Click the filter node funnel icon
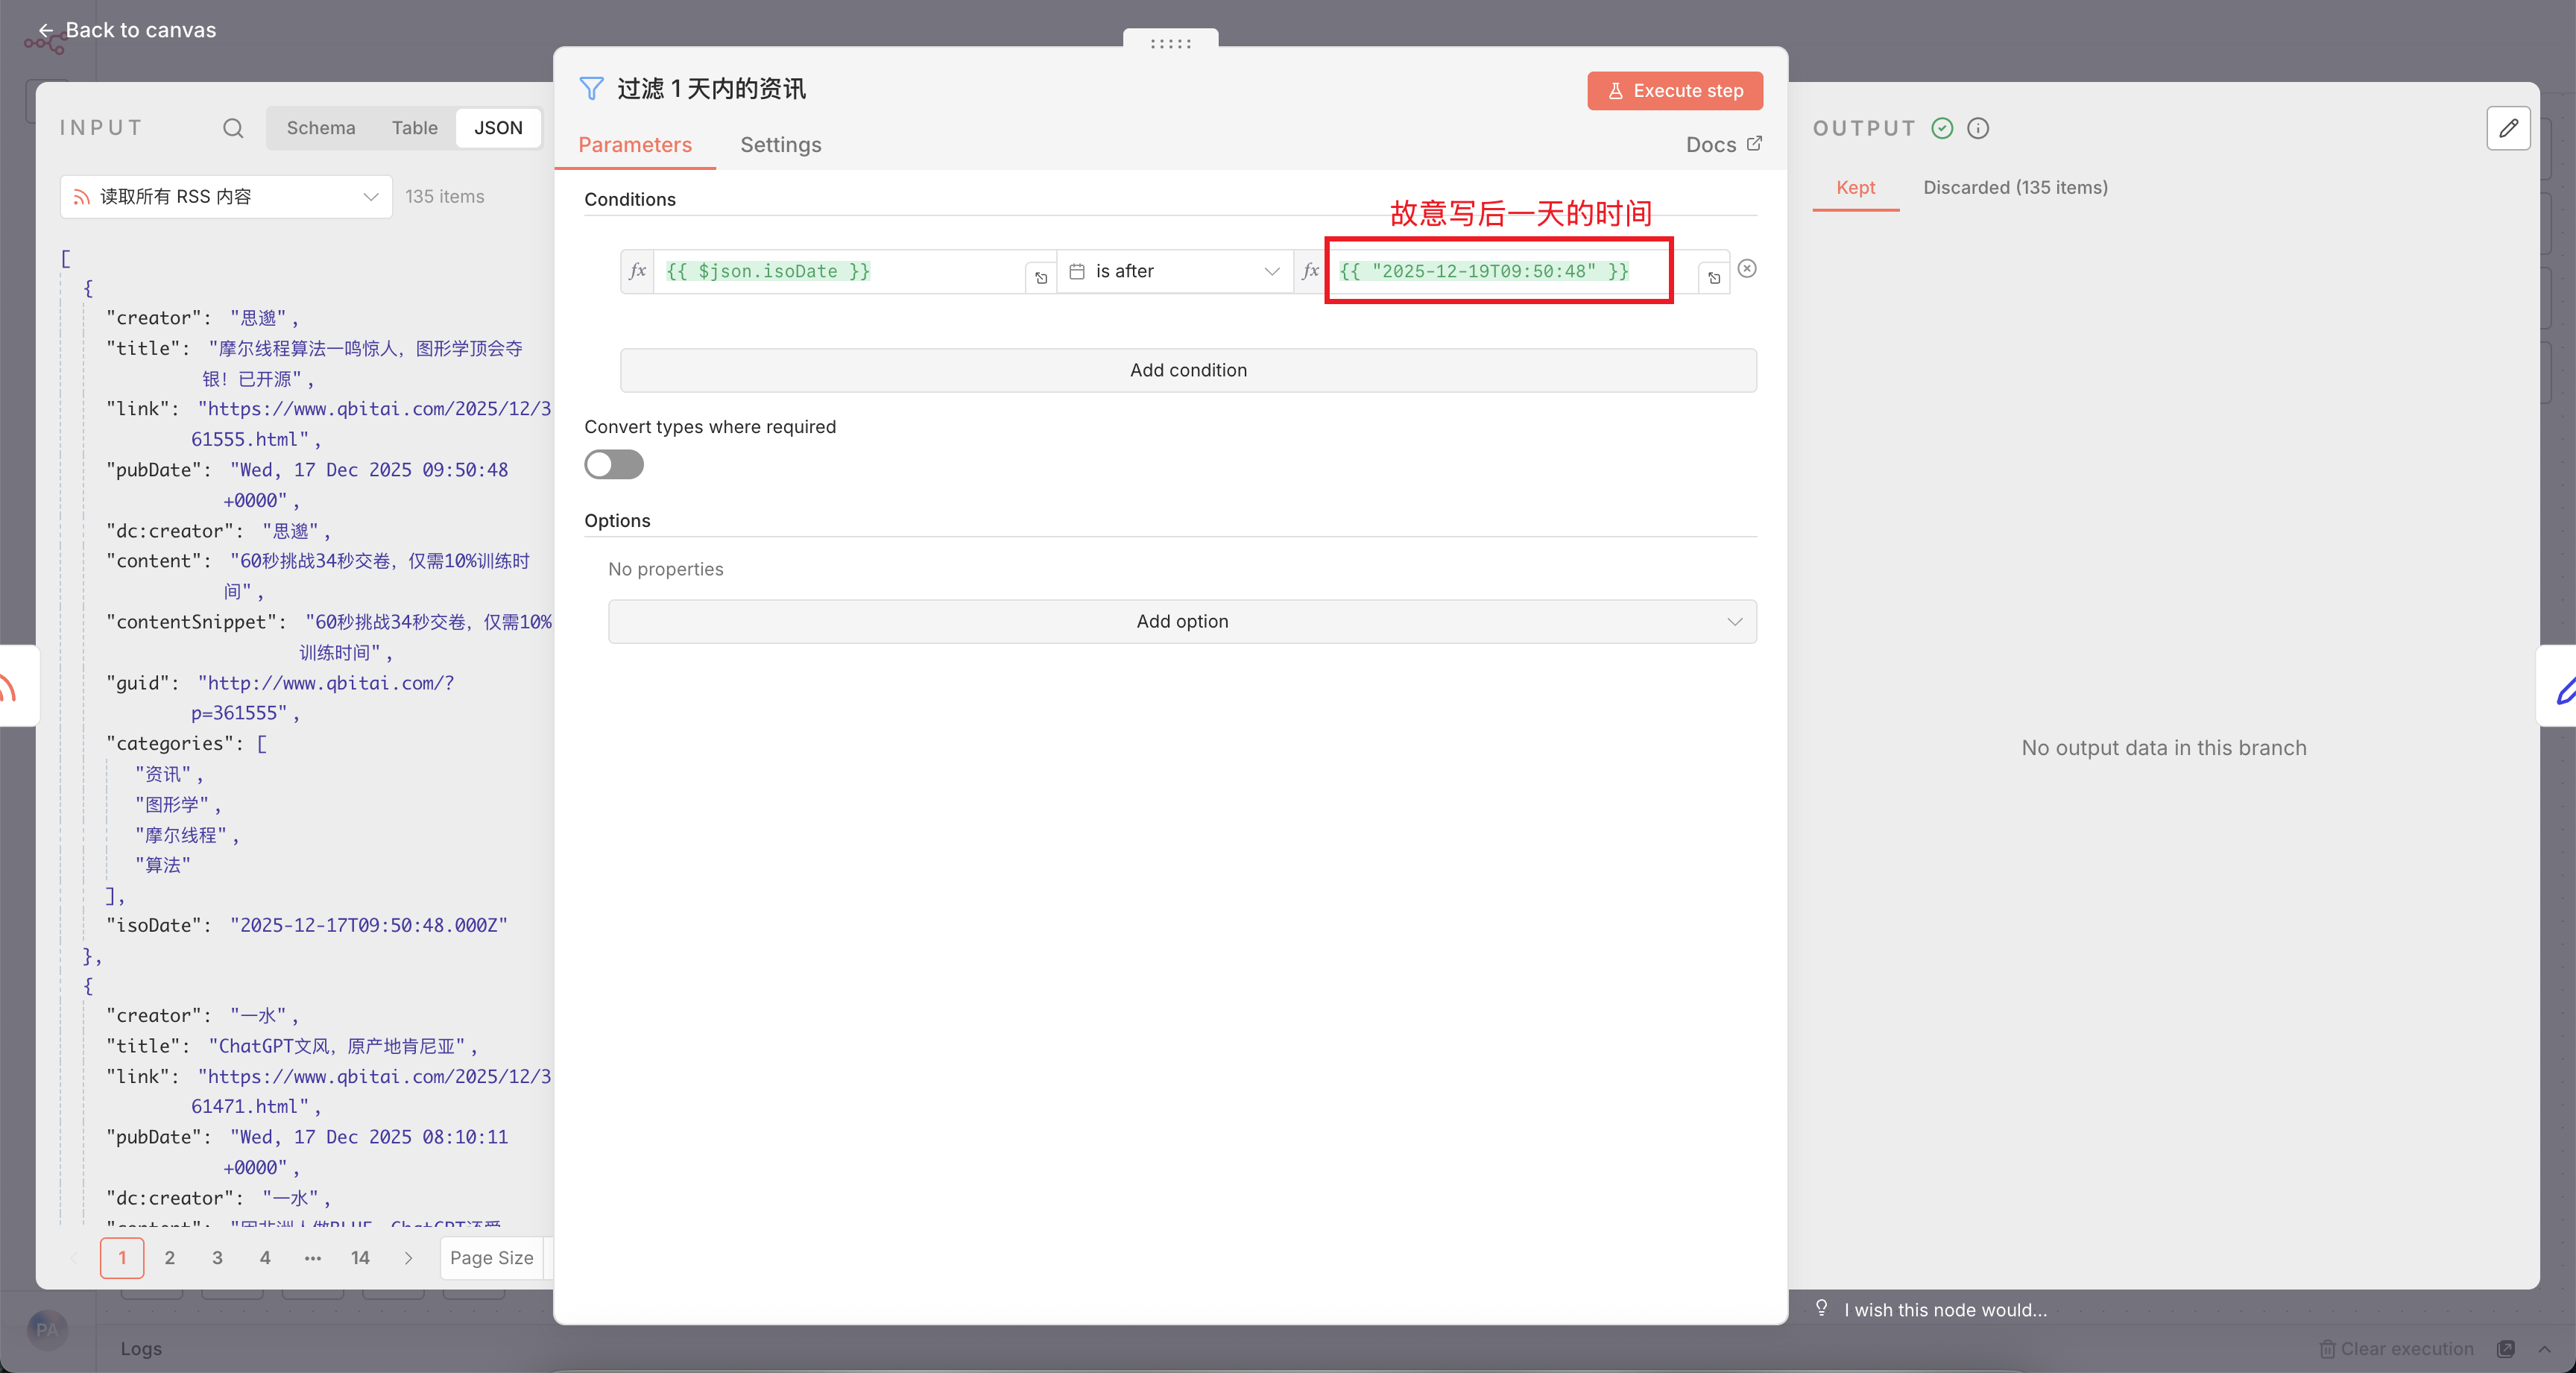This screenshot has width=2576, height=1373. [591, 89]
